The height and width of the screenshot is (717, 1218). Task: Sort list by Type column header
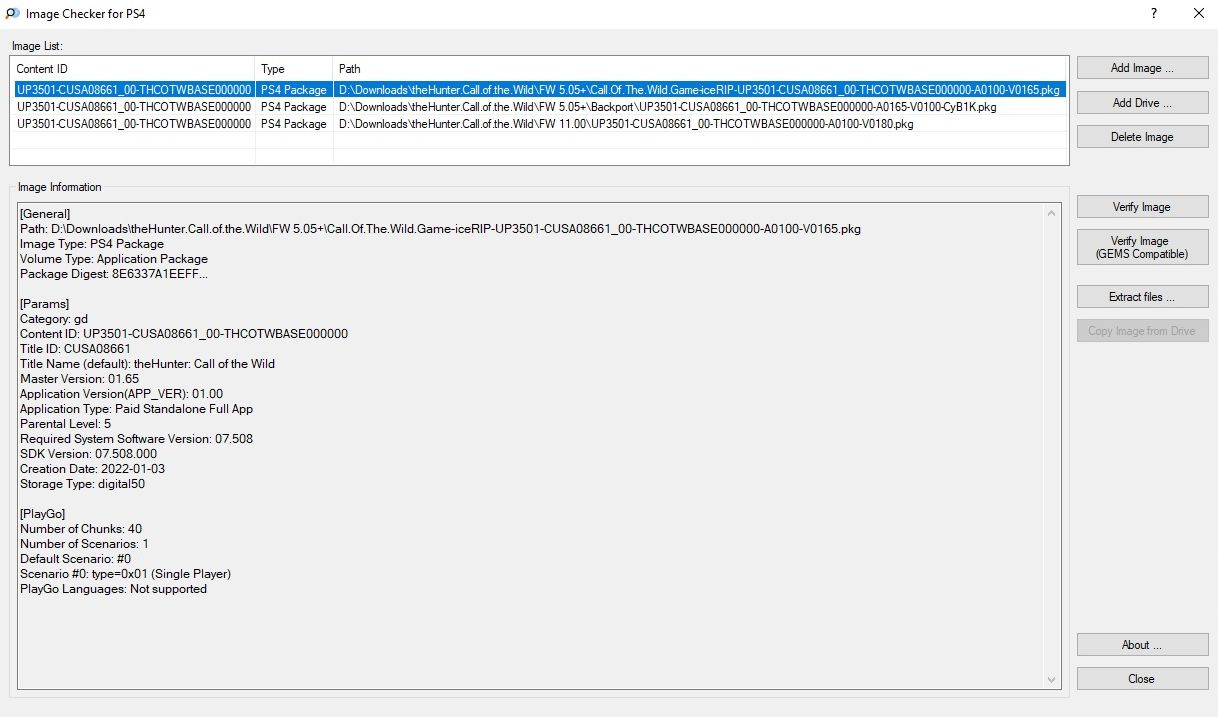pos(294,69)
